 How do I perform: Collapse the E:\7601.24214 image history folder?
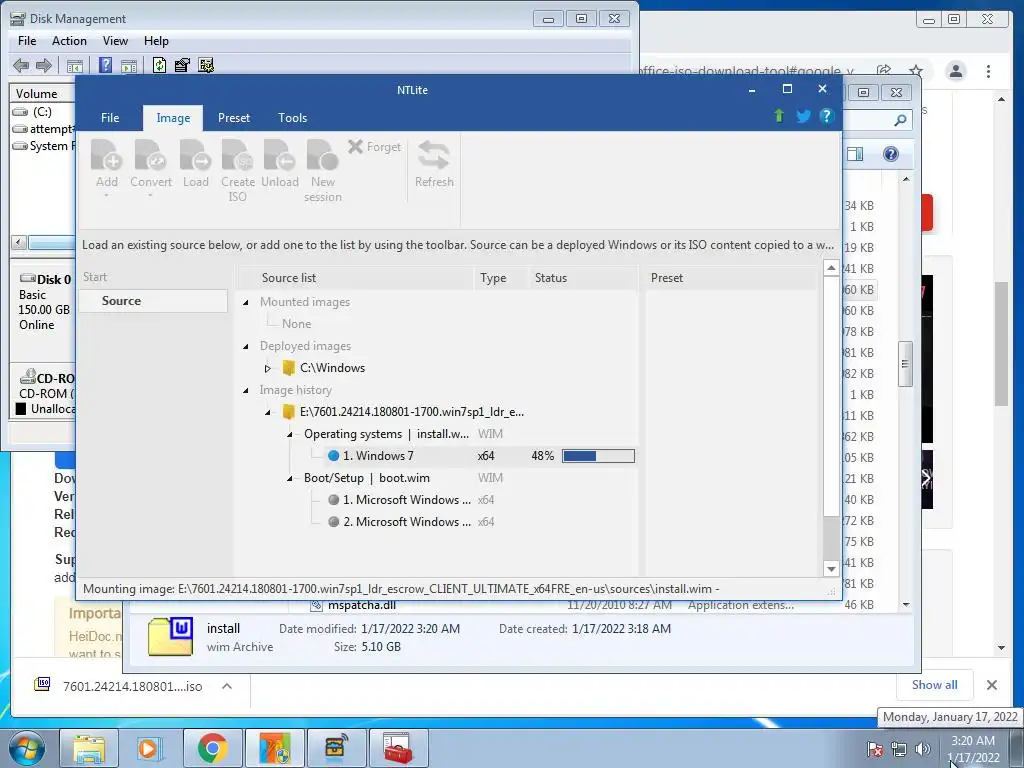tap(268, 412)
